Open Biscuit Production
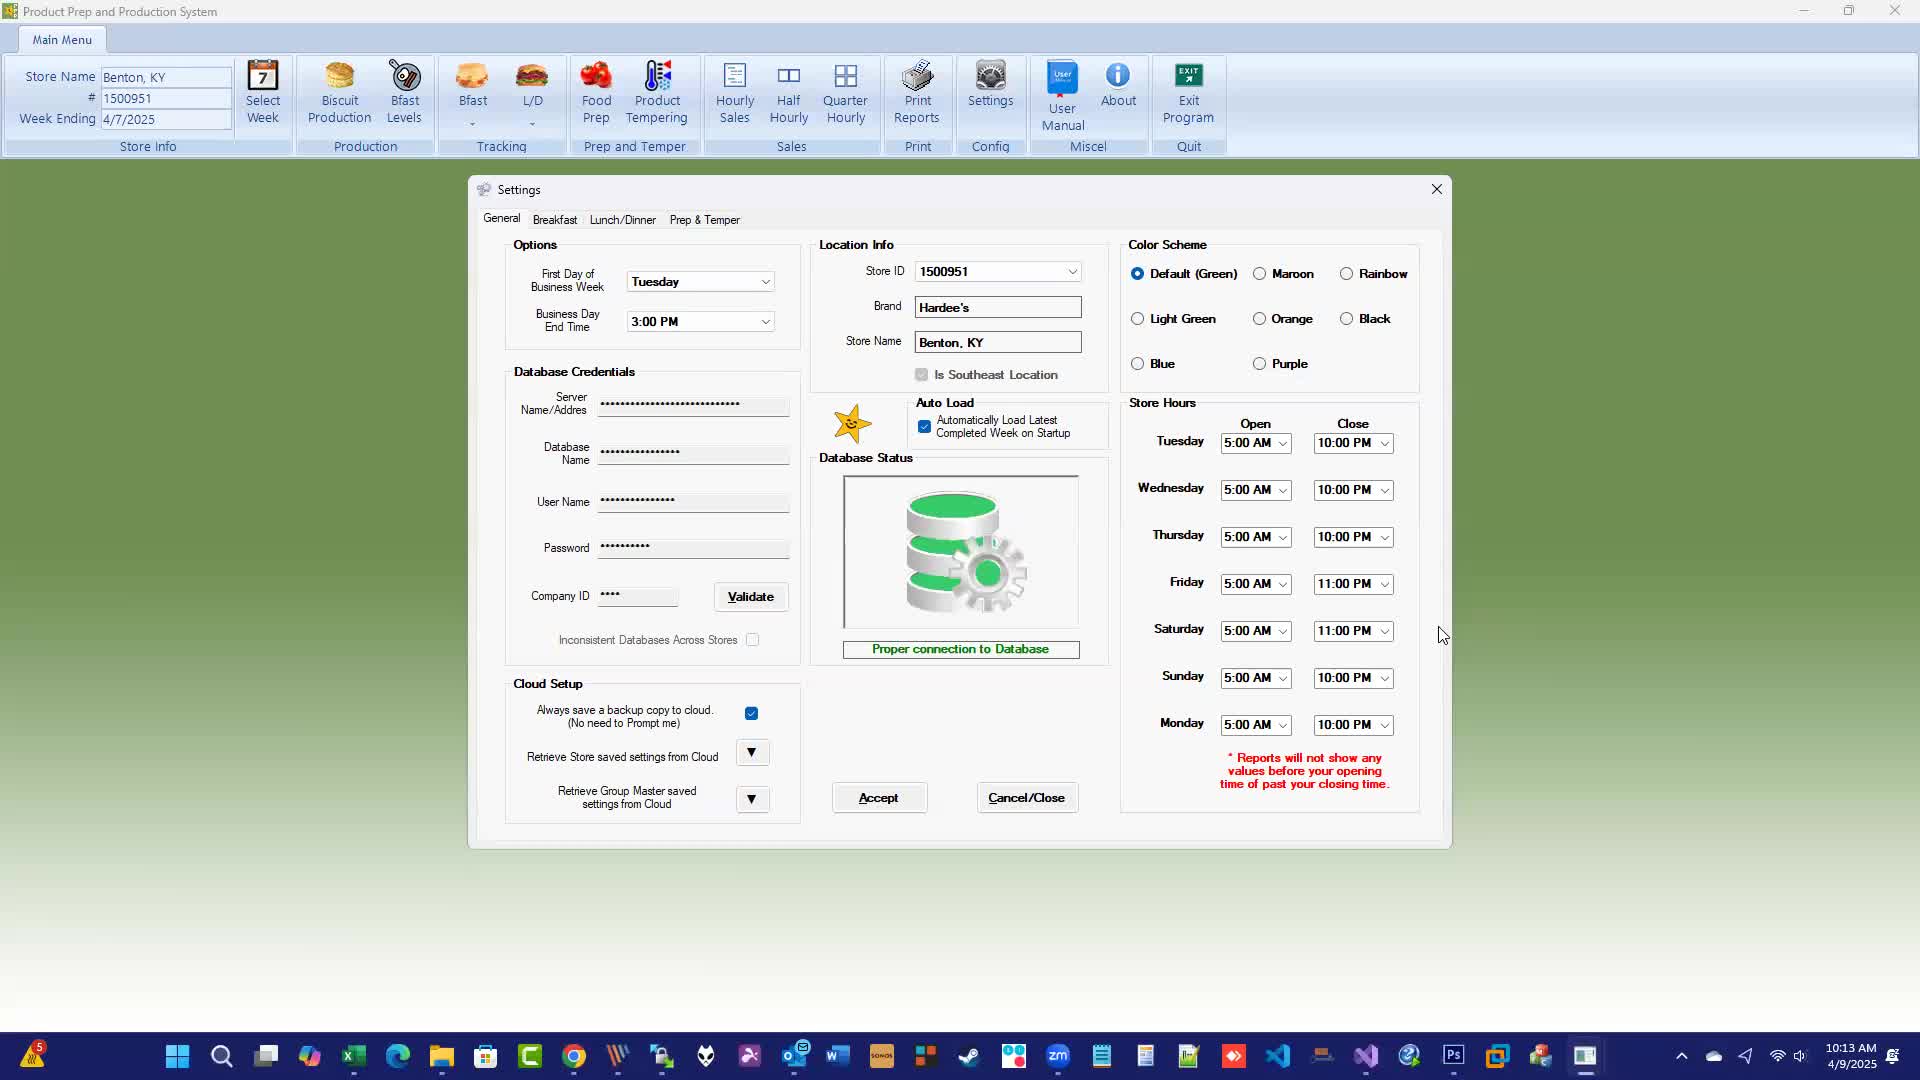The width and height of the screenshot is (1920, 1080). coord(339,93)
